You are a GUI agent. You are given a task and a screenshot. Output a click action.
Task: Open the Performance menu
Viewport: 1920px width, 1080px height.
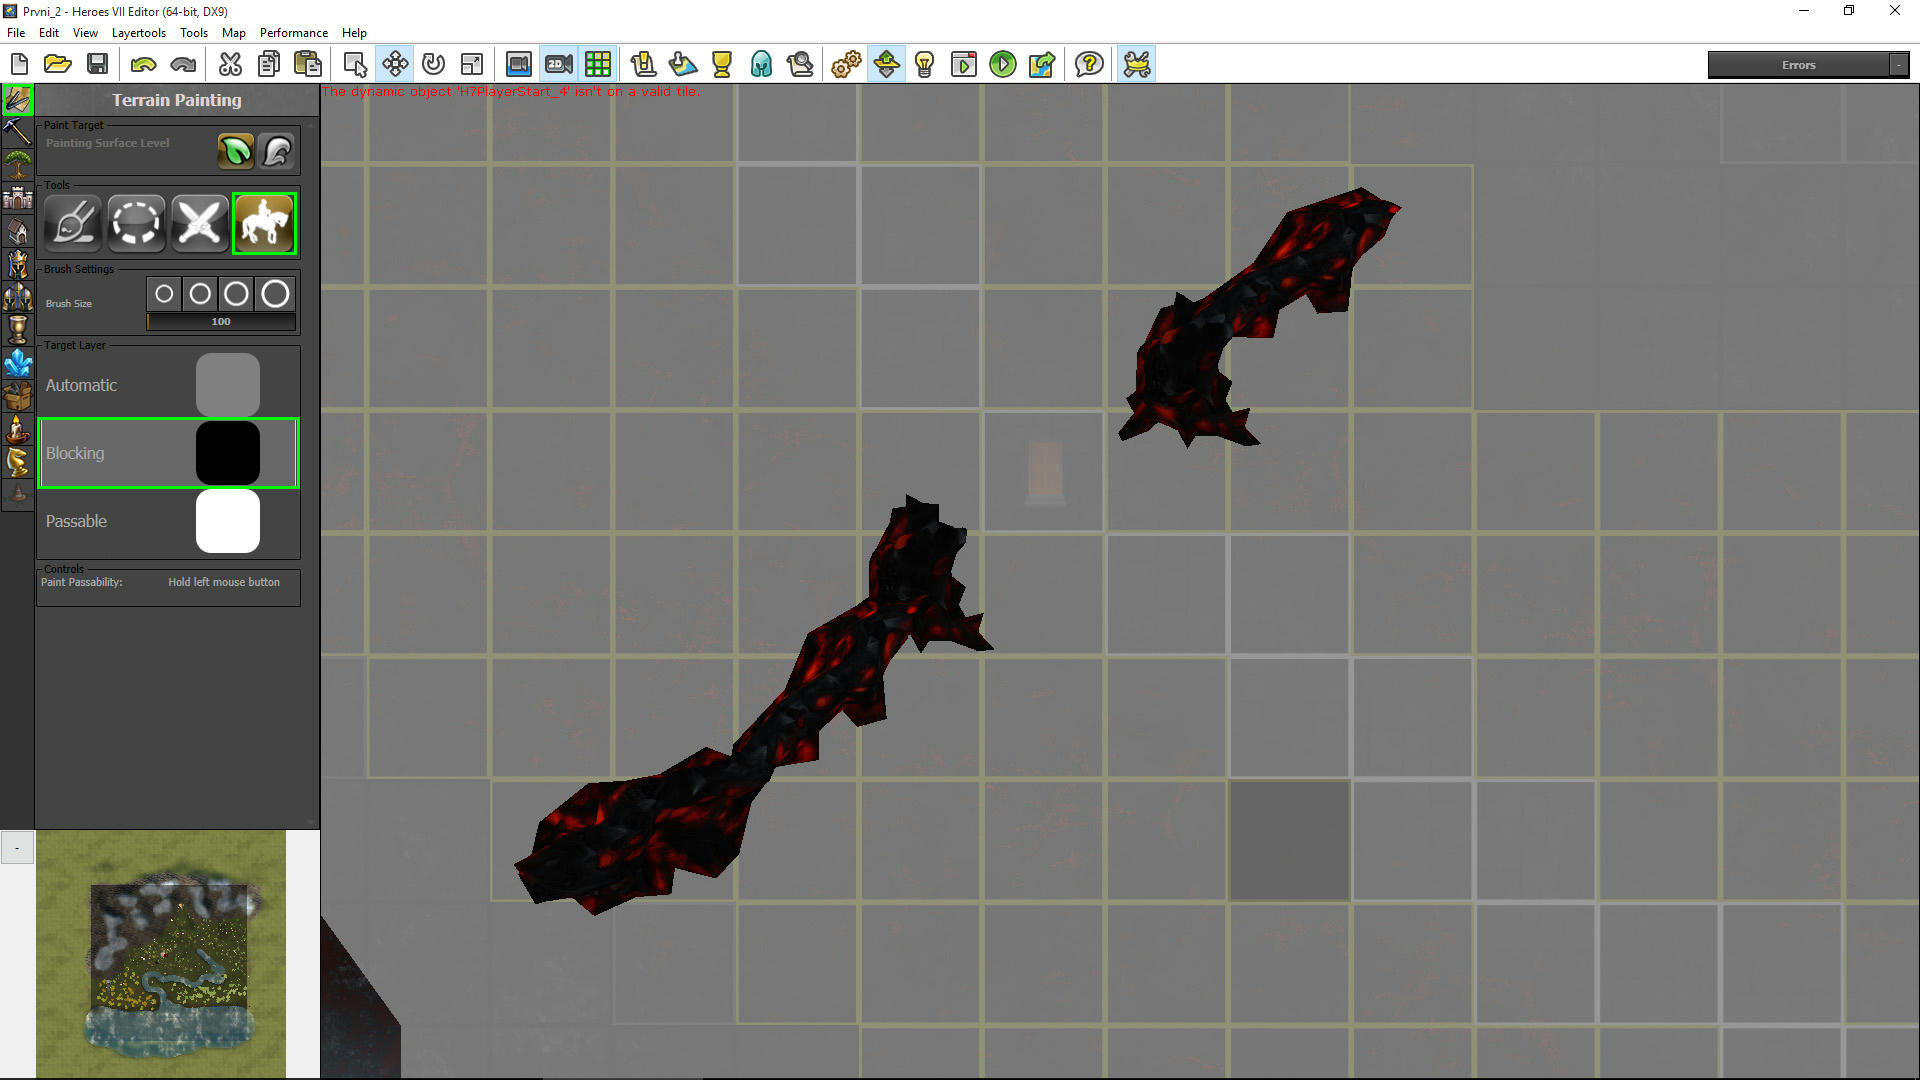click(294, 33)
